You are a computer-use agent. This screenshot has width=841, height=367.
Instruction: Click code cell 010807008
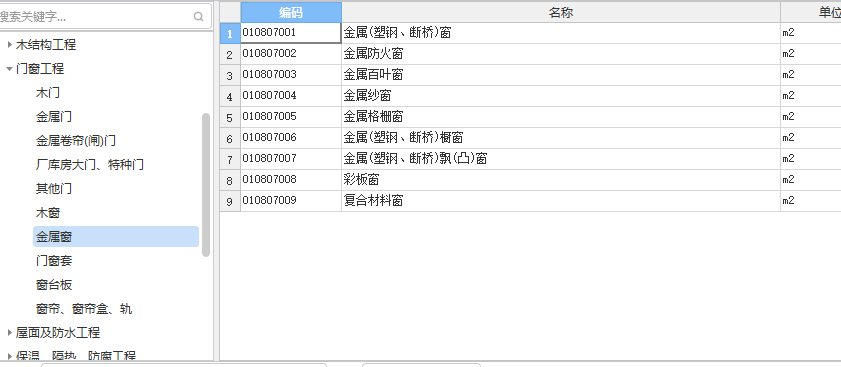[x=291, y=180]
